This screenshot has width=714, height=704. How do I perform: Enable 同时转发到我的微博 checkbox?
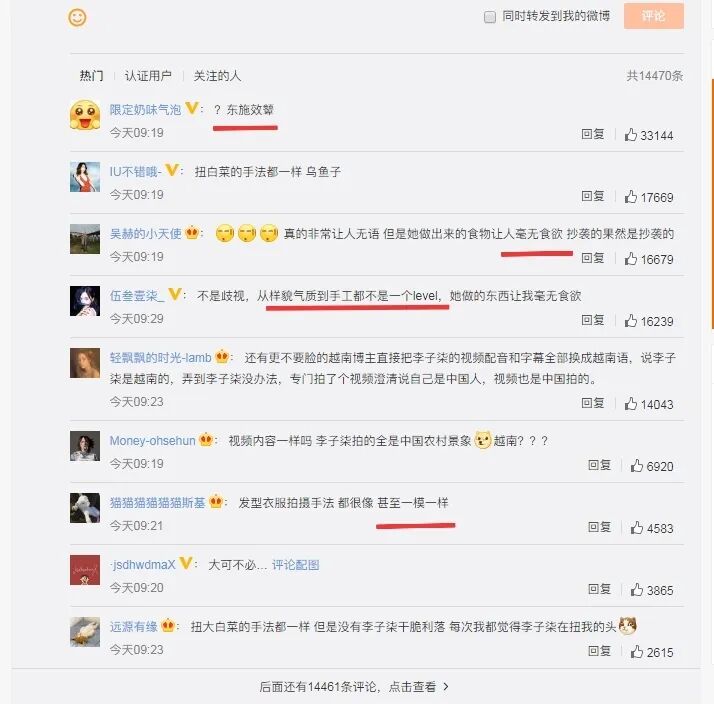490,17
